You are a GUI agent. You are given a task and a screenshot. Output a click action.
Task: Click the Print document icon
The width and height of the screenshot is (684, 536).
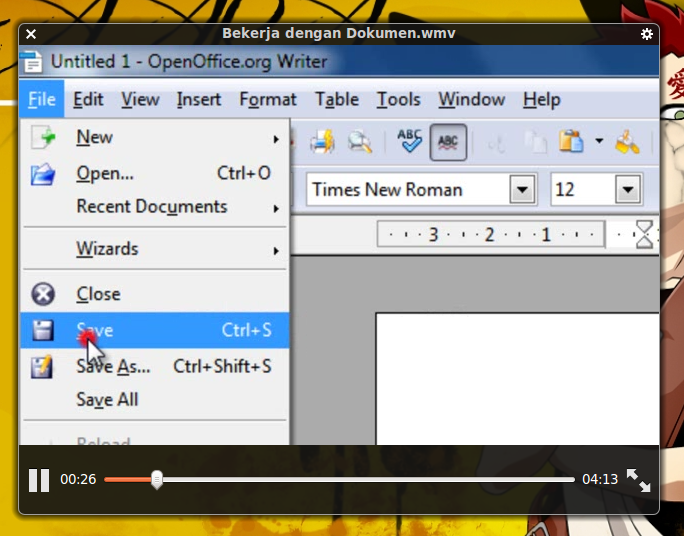coord(321,142)
